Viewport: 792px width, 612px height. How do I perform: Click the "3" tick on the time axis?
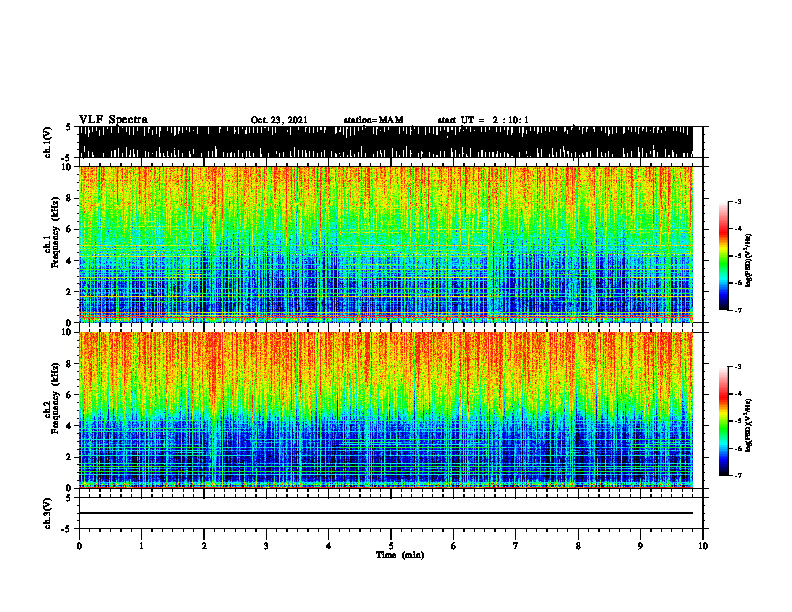click(x=266, y=546)
